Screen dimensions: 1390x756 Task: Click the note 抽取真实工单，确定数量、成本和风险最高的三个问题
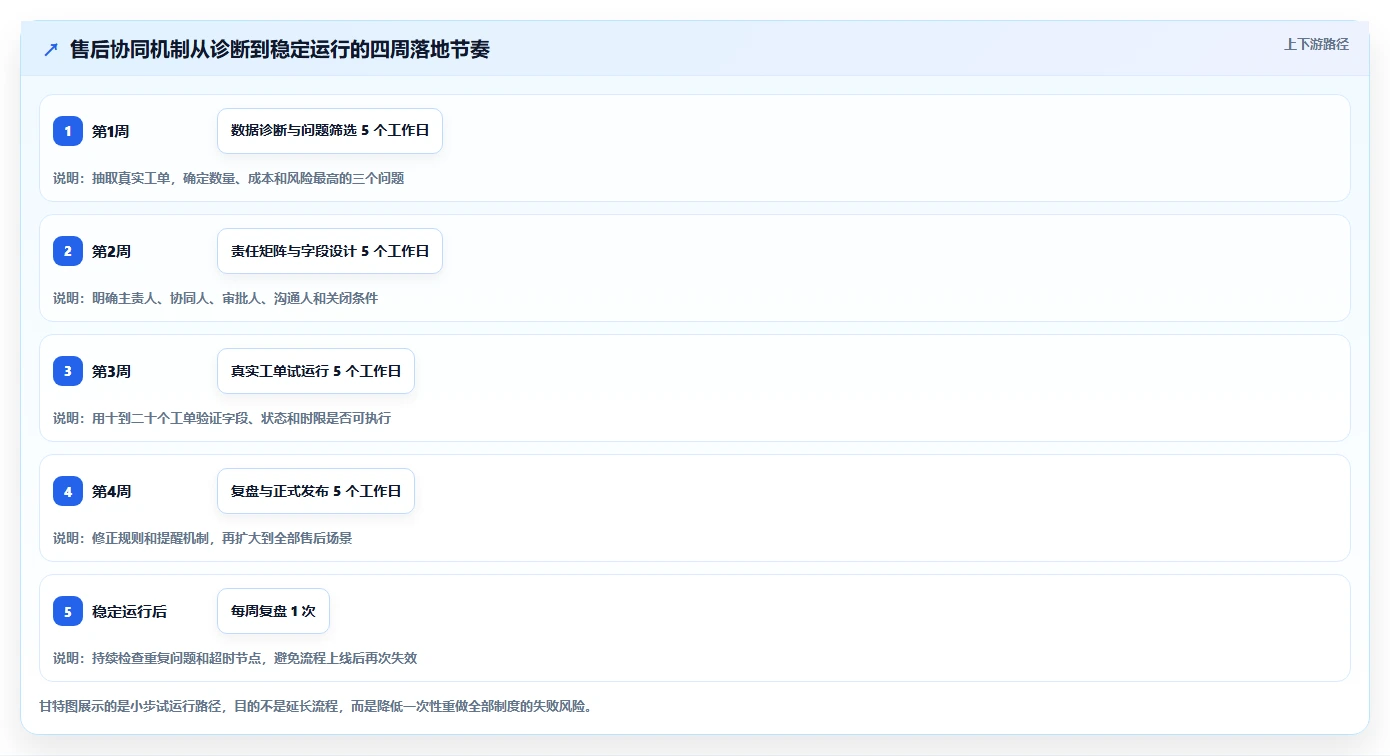pyautogui.click(x=248, y=178)
